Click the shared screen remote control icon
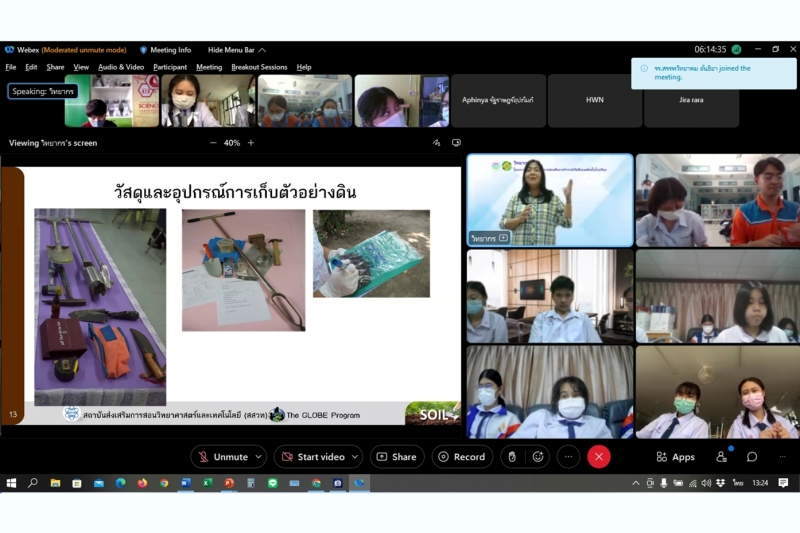800x533 pixels. (x=456, y=143)
